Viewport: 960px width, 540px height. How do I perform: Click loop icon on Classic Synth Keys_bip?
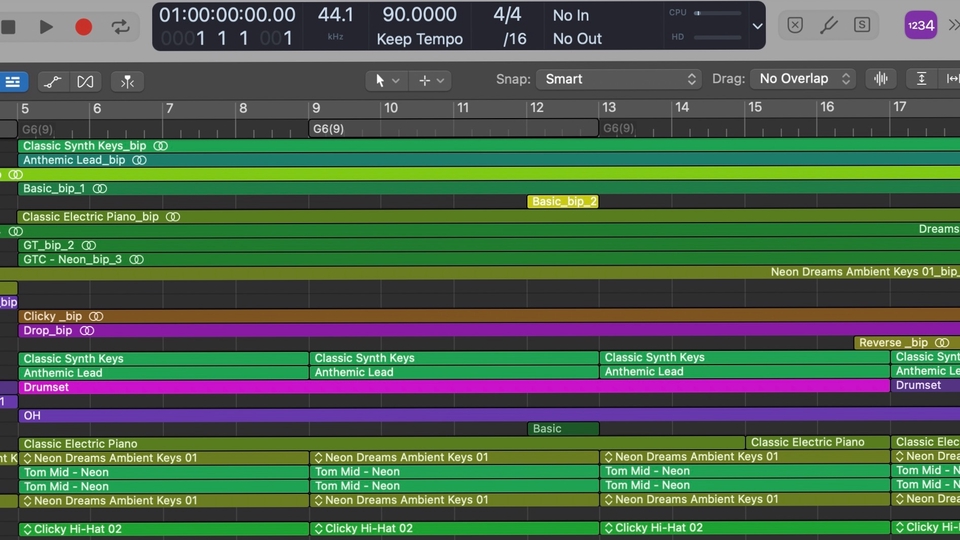[x=160, y=146]
